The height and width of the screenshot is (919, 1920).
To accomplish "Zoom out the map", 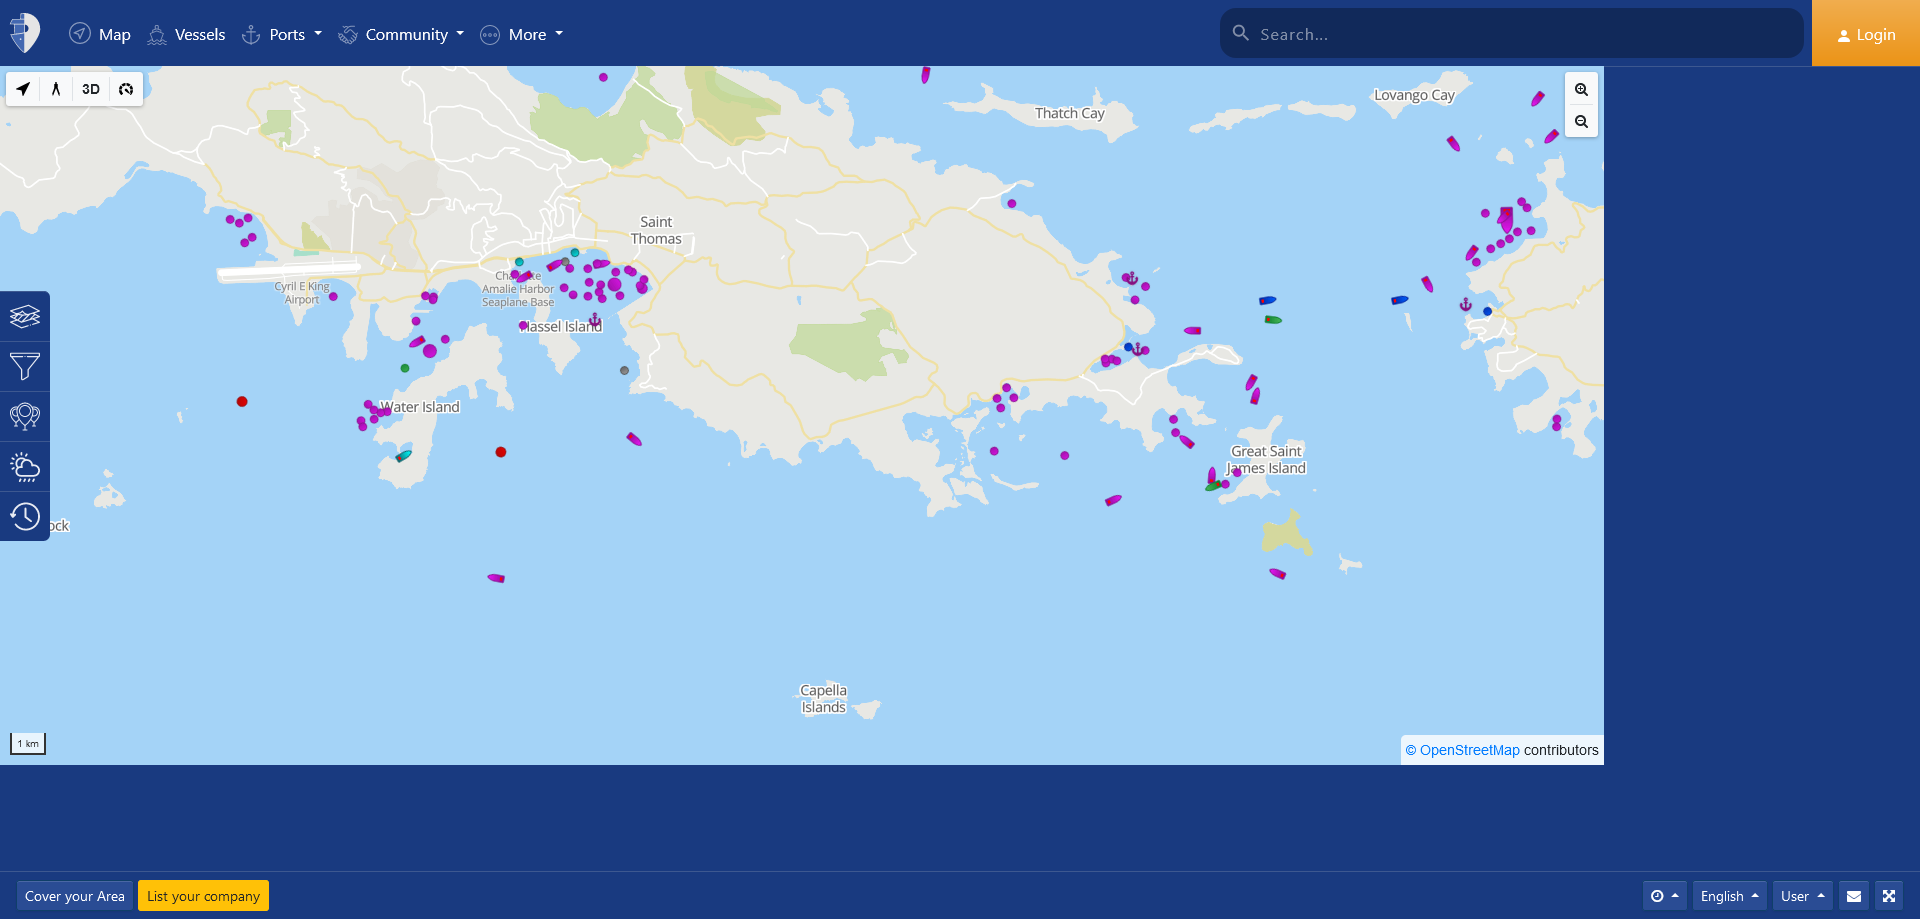I will [x=1581, y=121].
